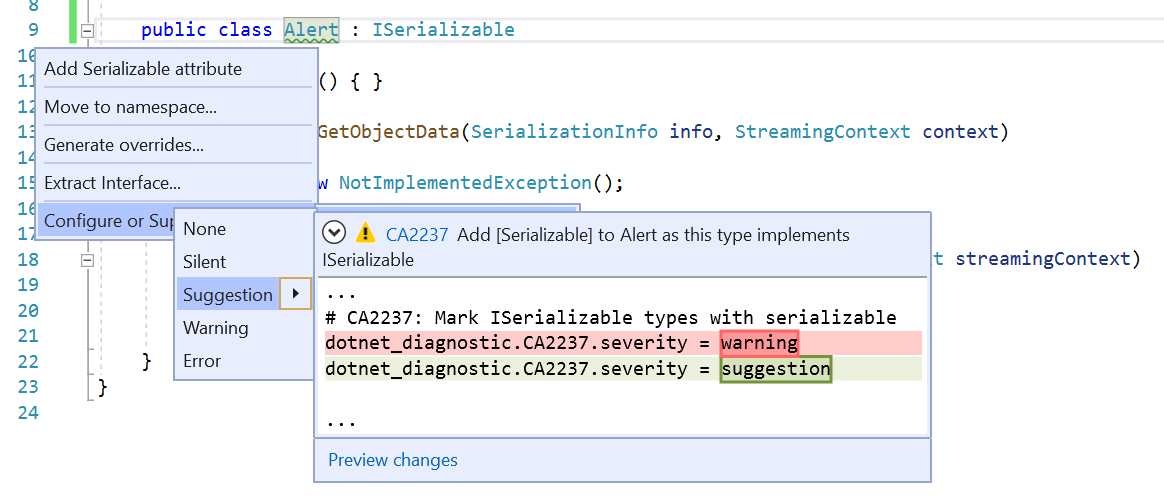This screenshot has height=502, width=1164.
Task: Click the highlighted 'warning' value in preview
Action: (759, 343)
